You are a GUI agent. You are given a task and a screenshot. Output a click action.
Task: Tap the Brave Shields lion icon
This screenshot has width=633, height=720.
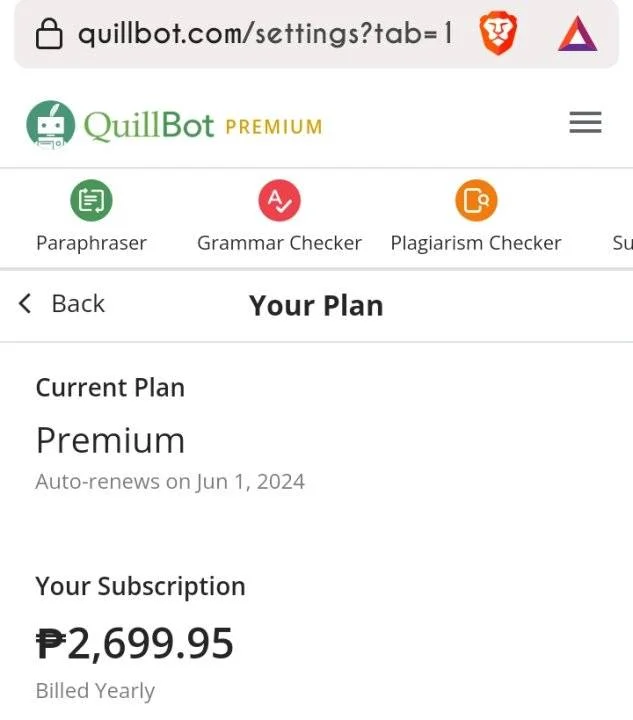point(498,33)
